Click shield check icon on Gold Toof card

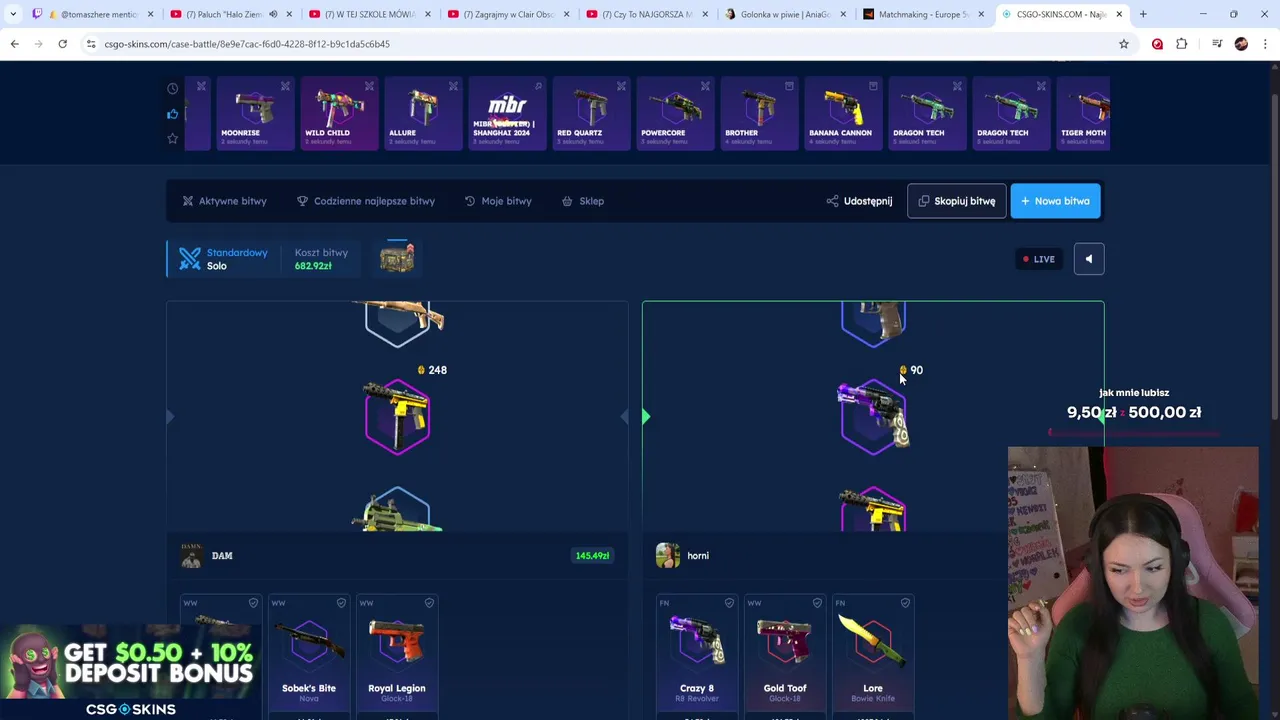(817, 603)
